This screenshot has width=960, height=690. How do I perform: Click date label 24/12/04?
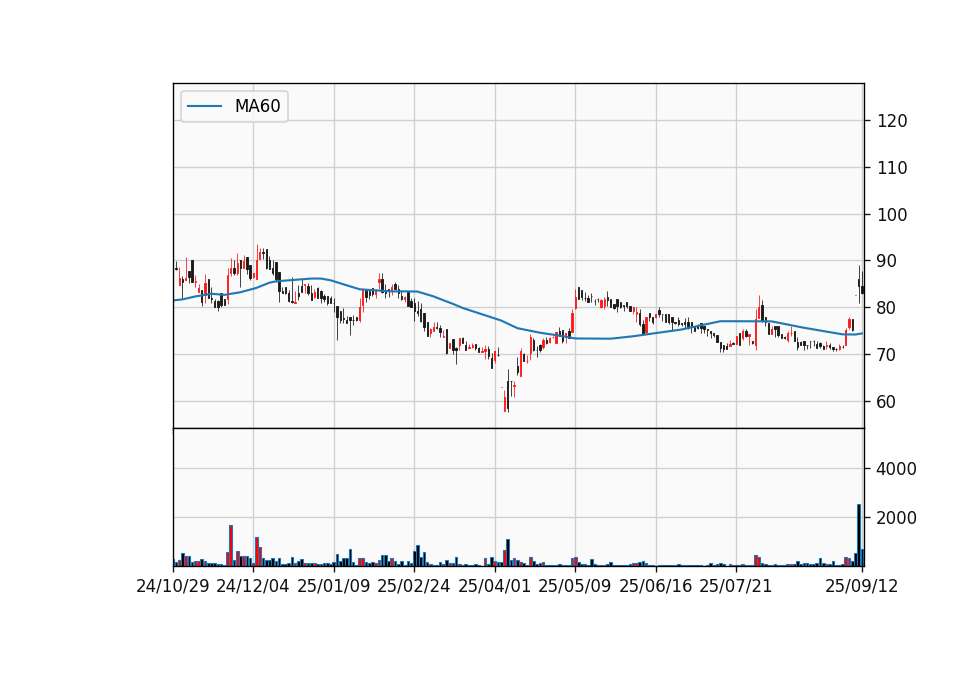(253, 586)
